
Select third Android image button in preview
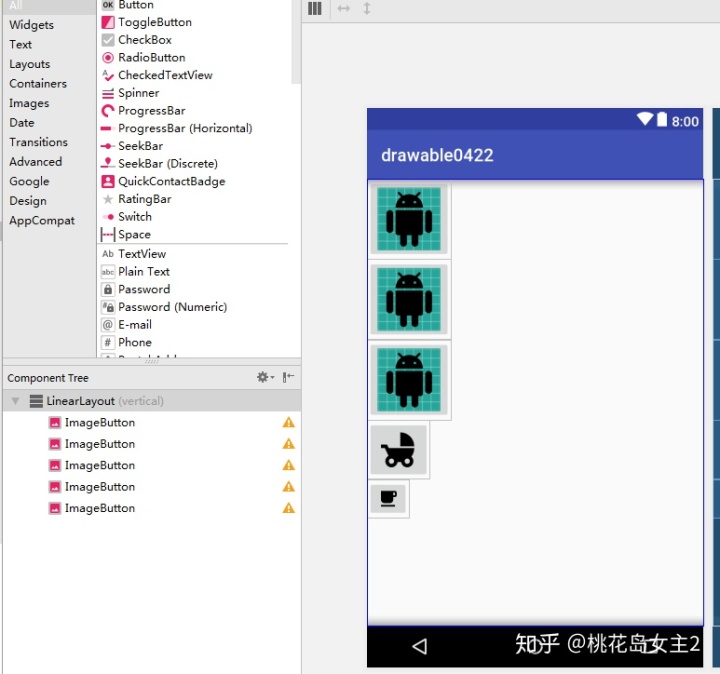409,380
